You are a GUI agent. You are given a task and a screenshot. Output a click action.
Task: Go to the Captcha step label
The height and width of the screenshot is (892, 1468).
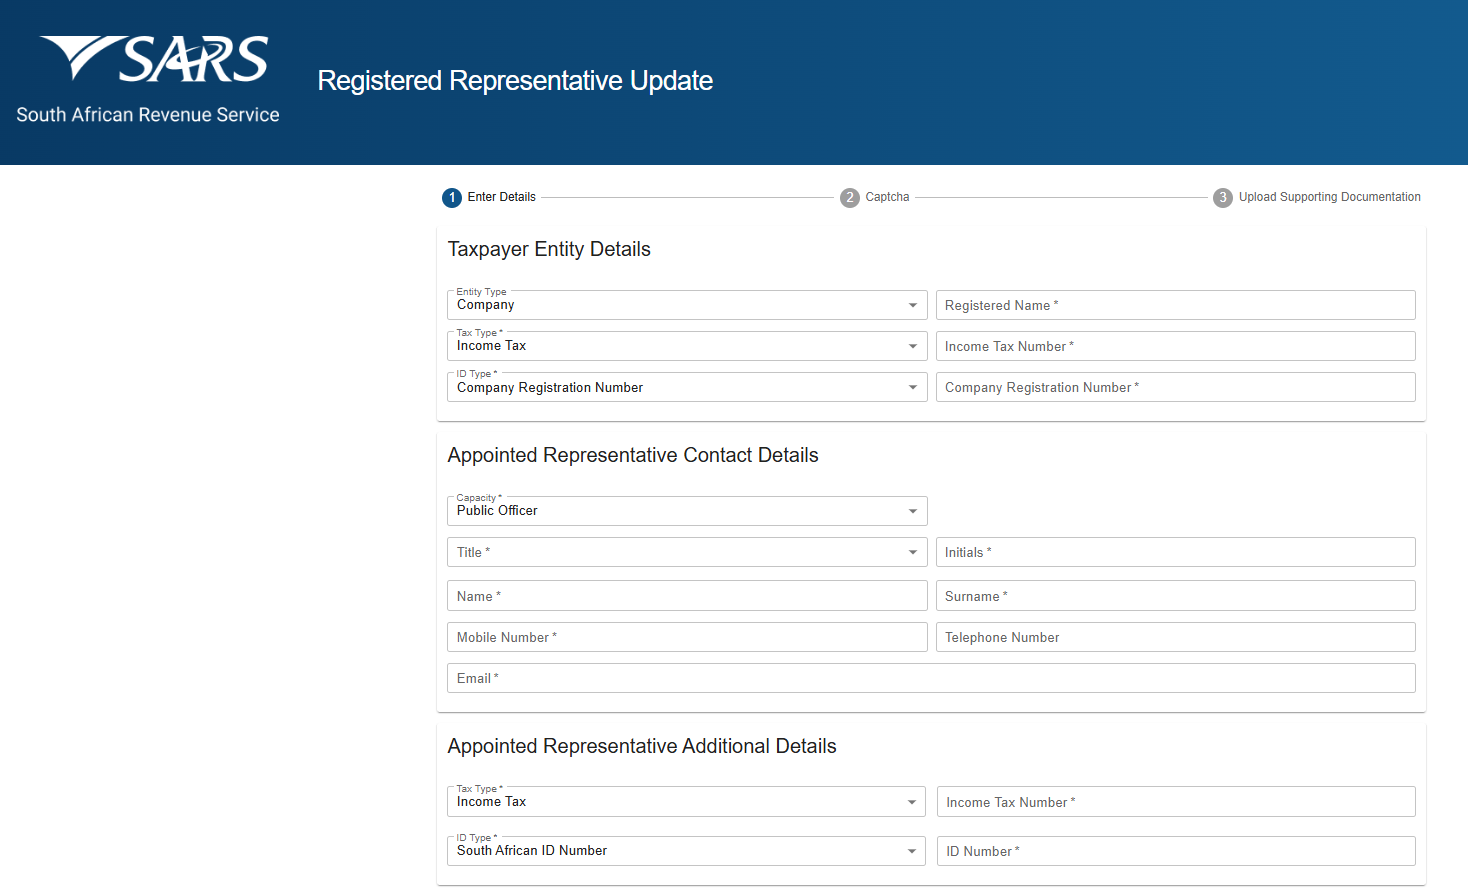887,198
